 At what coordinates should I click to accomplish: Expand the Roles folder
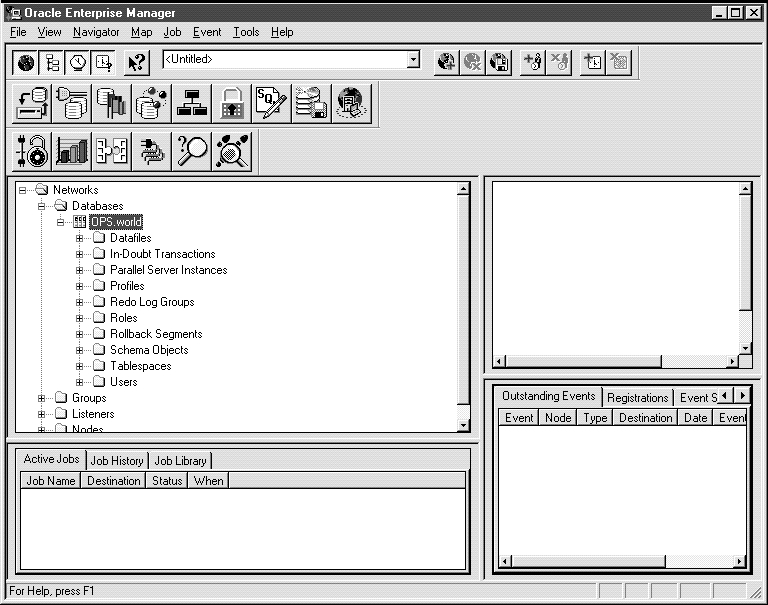79,318
